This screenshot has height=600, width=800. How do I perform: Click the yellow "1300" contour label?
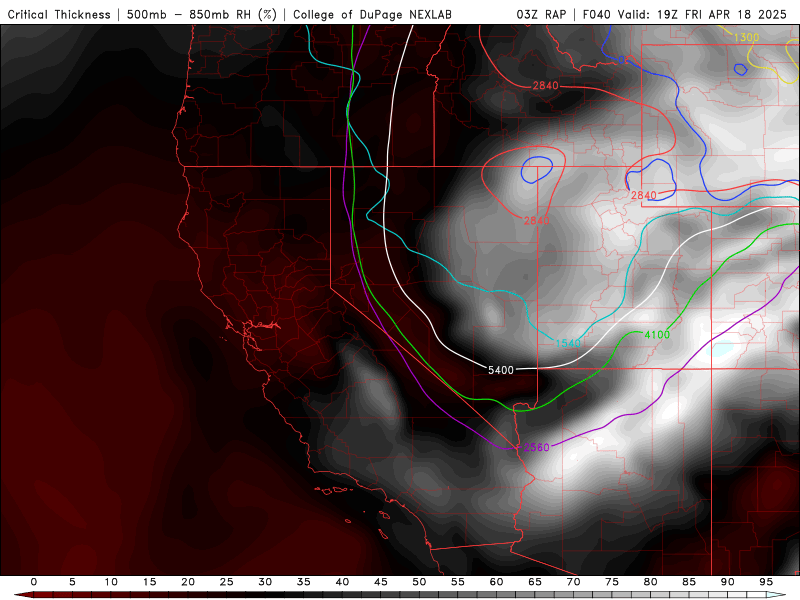pyautogui.click(x=746, y=37)
